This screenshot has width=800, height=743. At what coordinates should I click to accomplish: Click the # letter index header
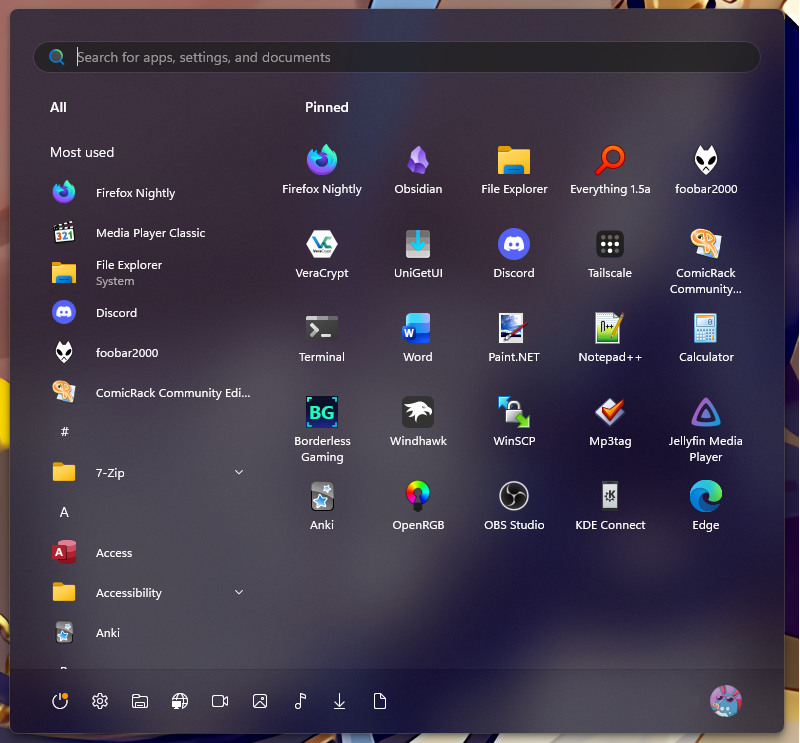pos(64,432)
